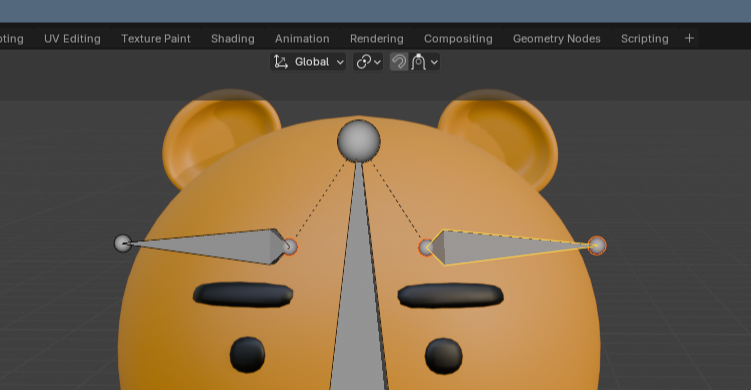Open the Scripting workspace tab

645,39
